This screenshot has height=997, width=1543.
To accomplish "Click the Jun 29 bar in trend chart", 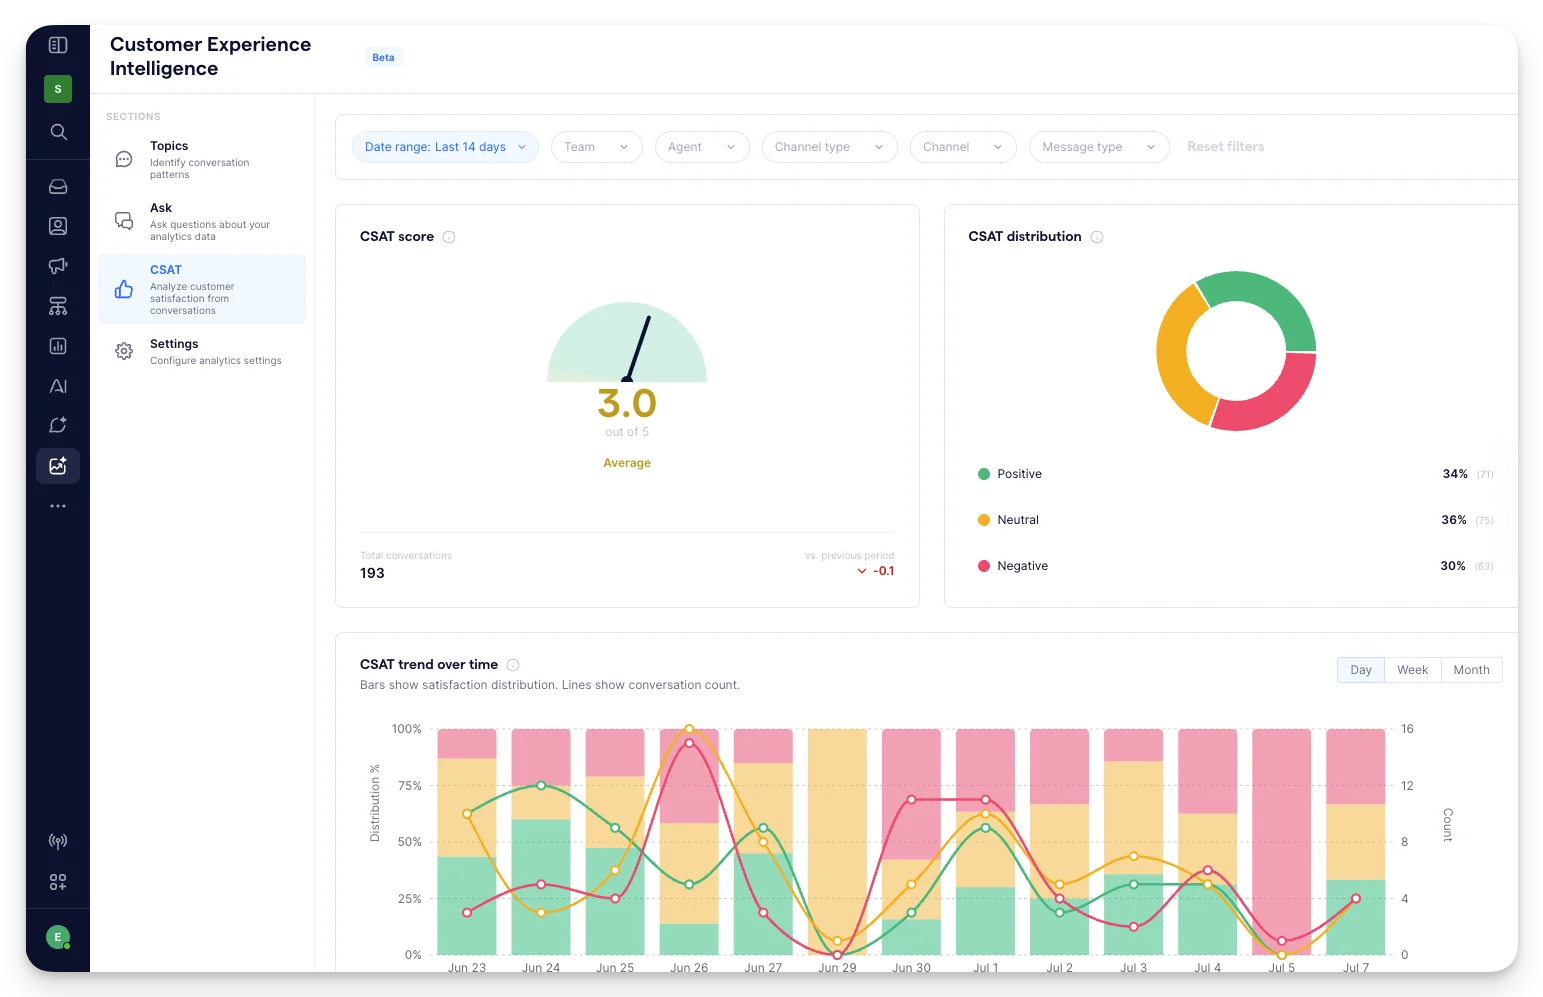I will pyautogui.click(x=837, y=841).
